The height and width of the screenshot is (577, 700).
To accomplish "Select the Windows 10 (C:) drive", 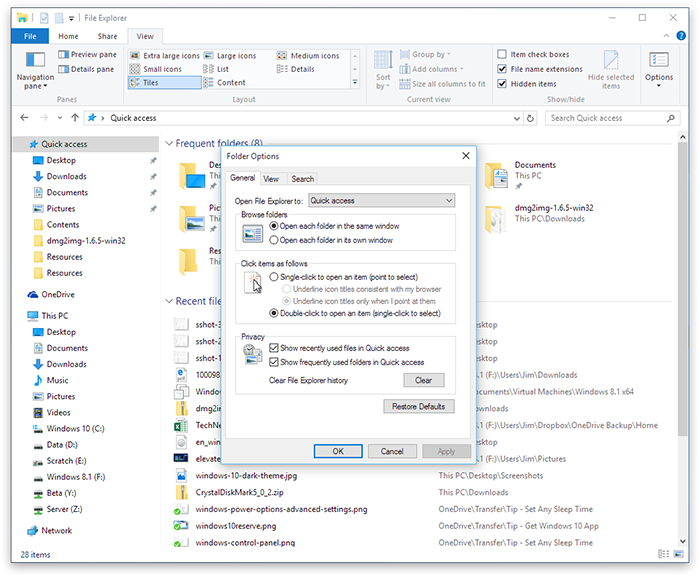I will [75, 429].
